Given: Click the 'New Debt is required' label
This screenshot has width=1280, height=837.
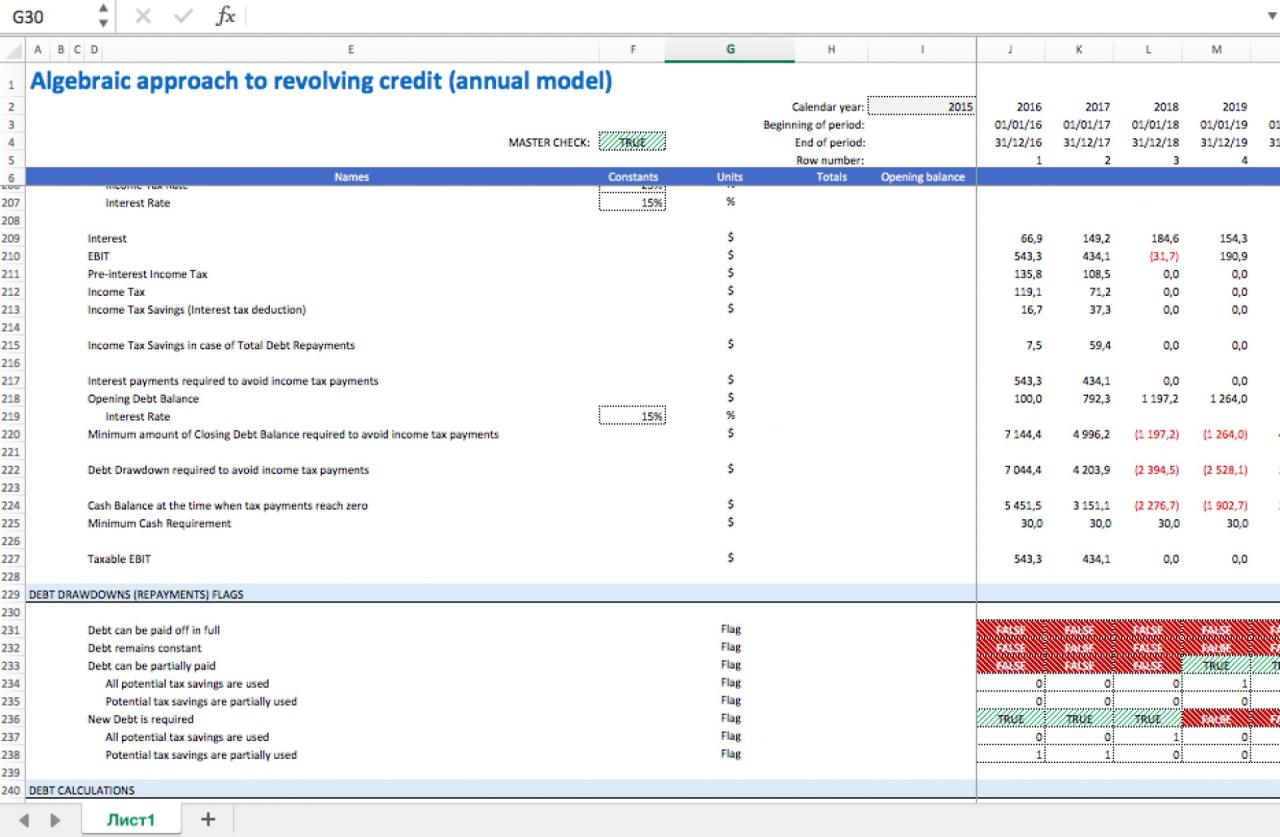Looking at the screenshot, I should point(141,719).
